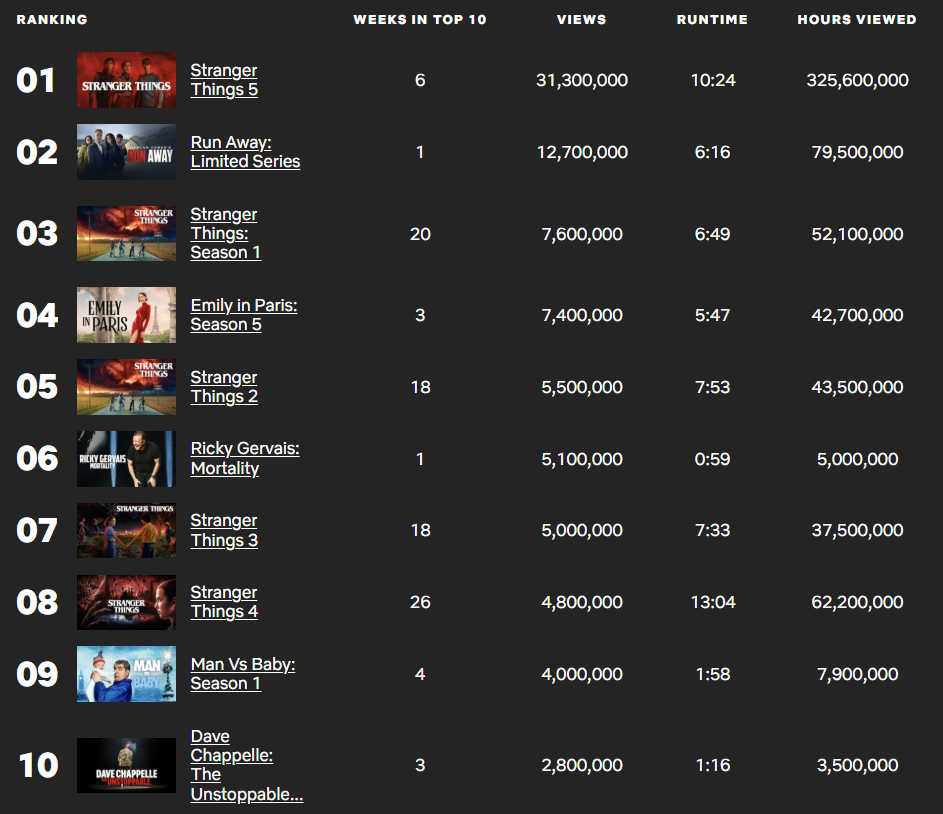Select the rank number 10
The width and height of the screenshot is (943, 814).
coord(38,765)
